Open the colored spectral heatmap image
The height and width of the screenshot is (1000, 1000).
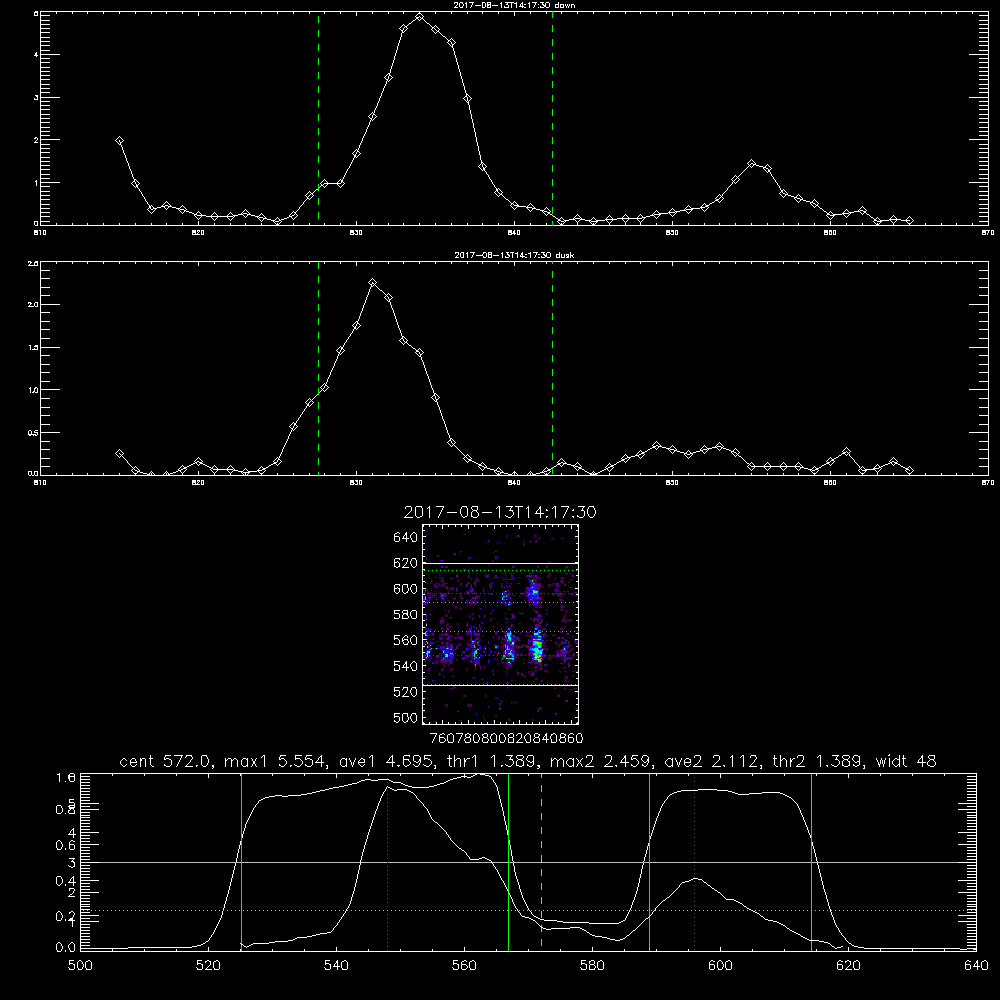(500, 624)
